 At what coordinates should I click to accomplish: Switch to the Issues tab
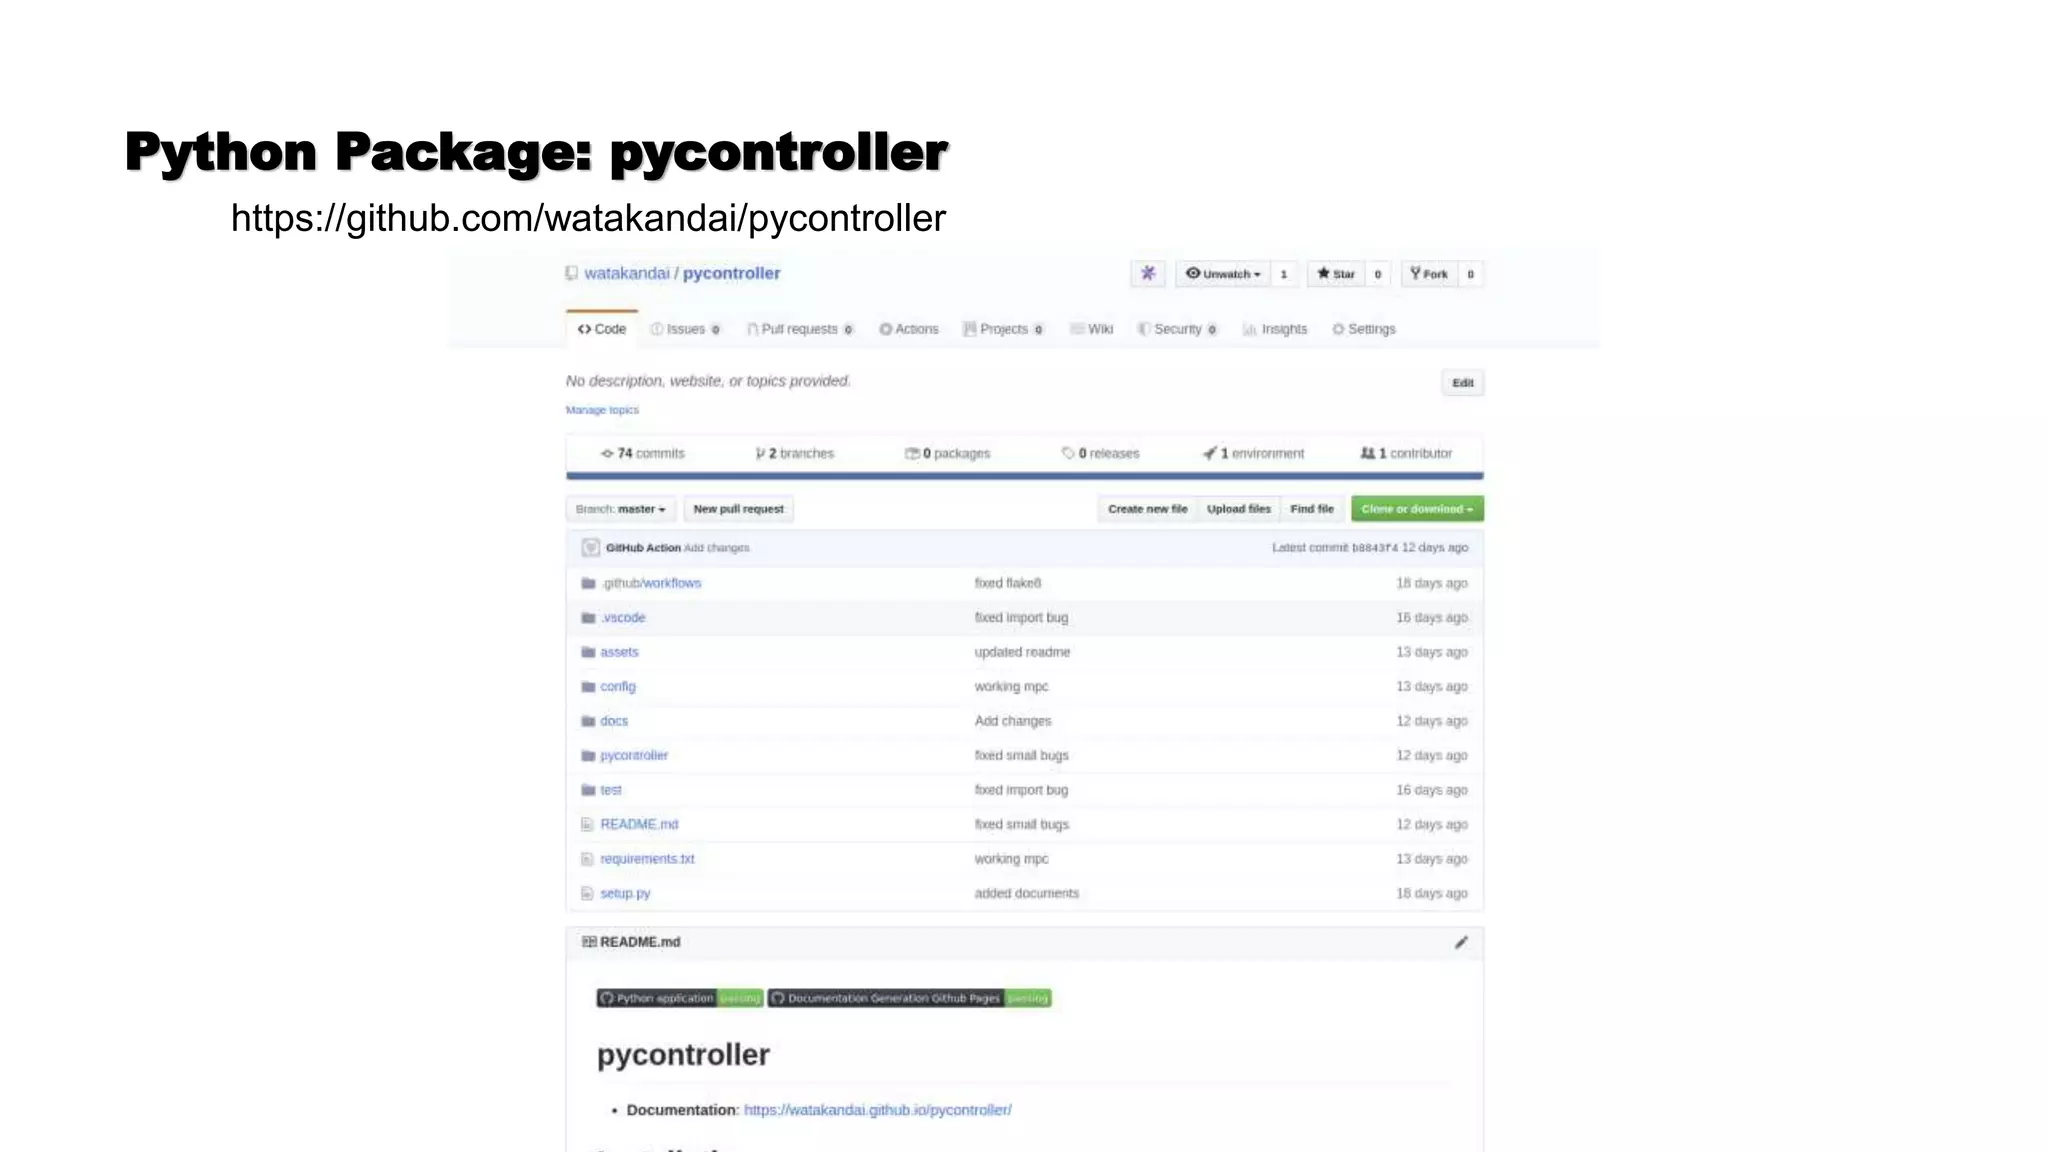pos(685,329)
